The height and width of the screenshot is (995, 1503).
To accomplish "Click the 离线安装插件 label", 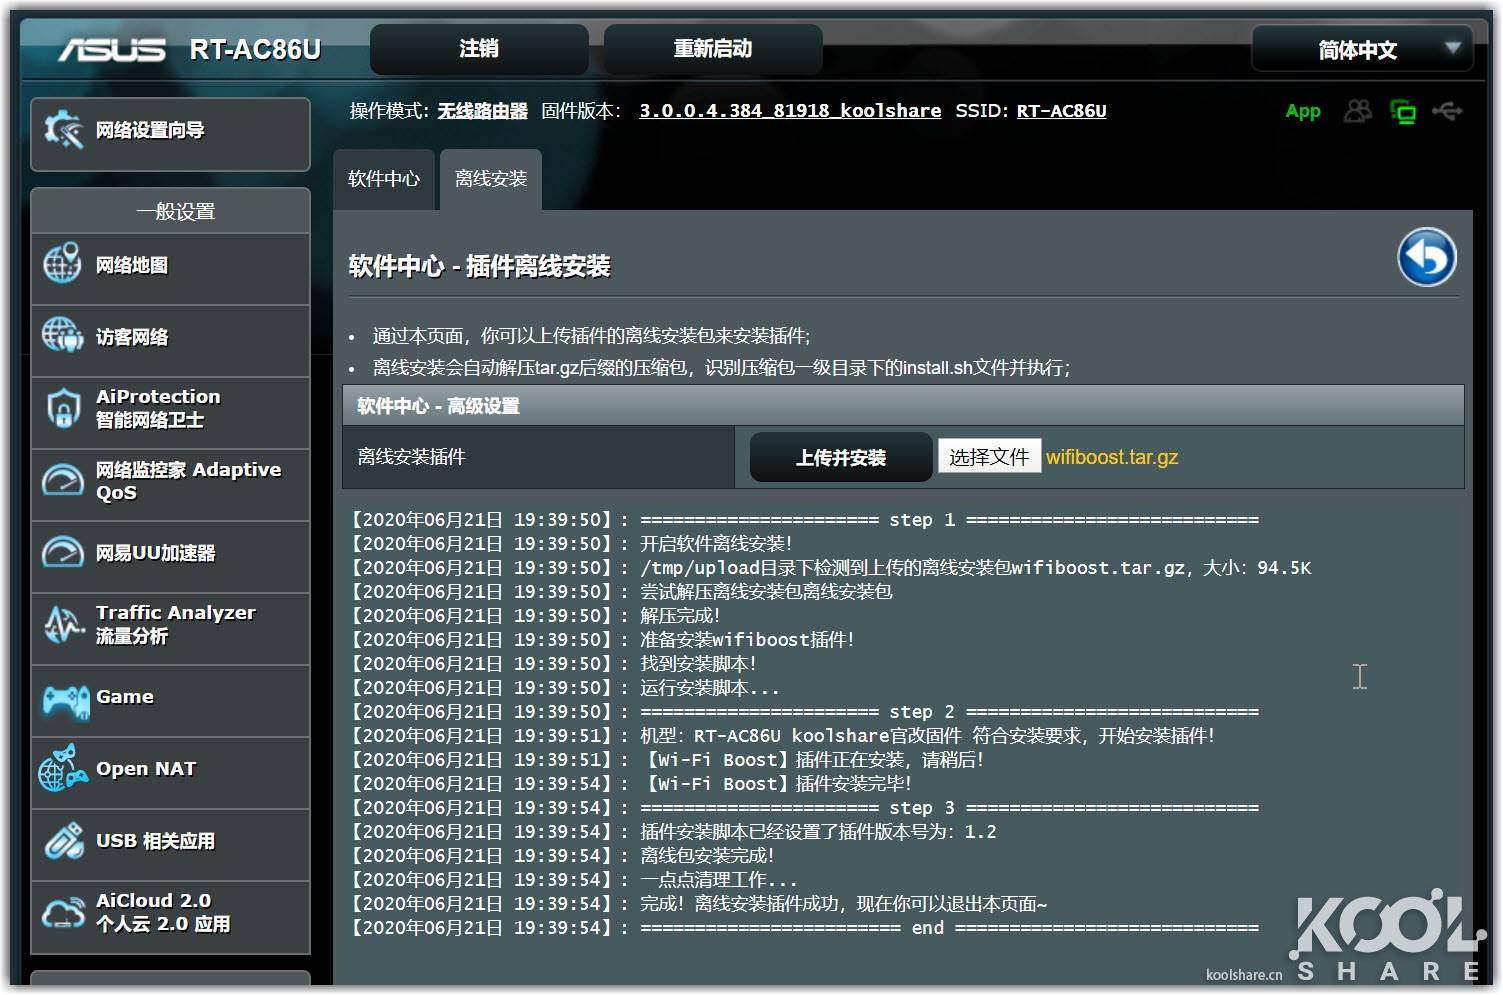I will (412, 457).
